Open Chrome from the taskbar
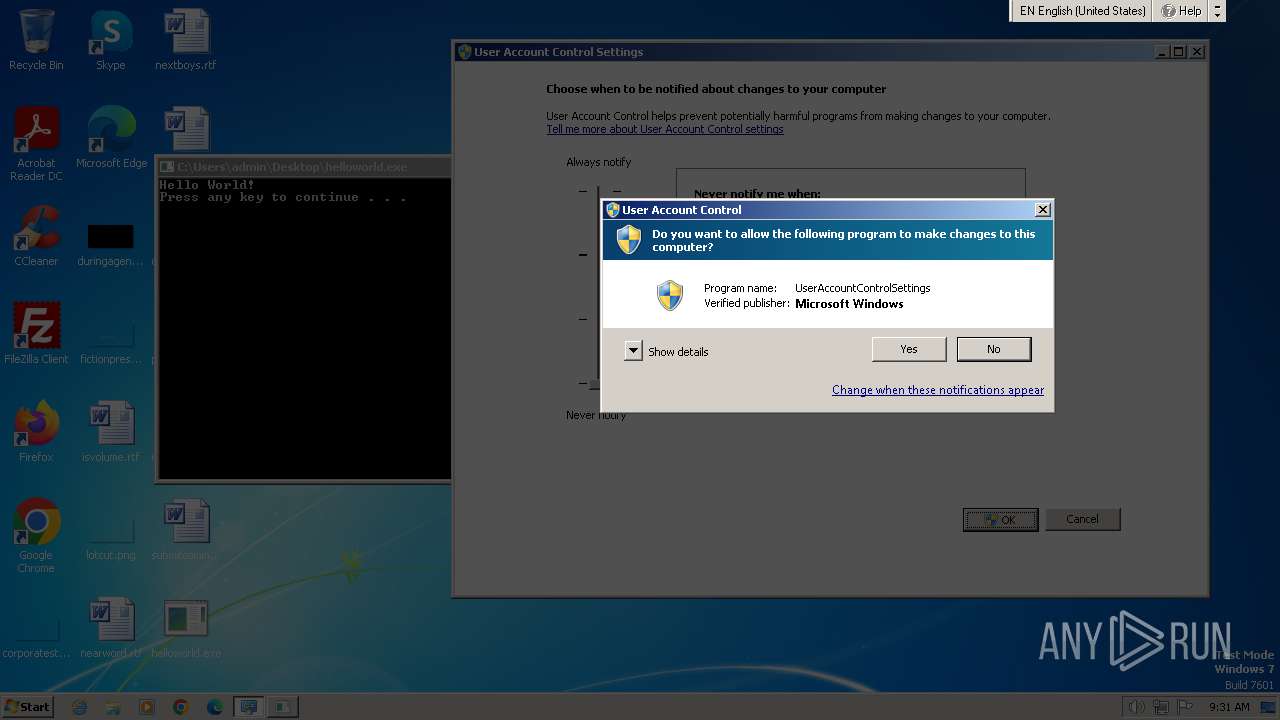 (x=181, y=707)
